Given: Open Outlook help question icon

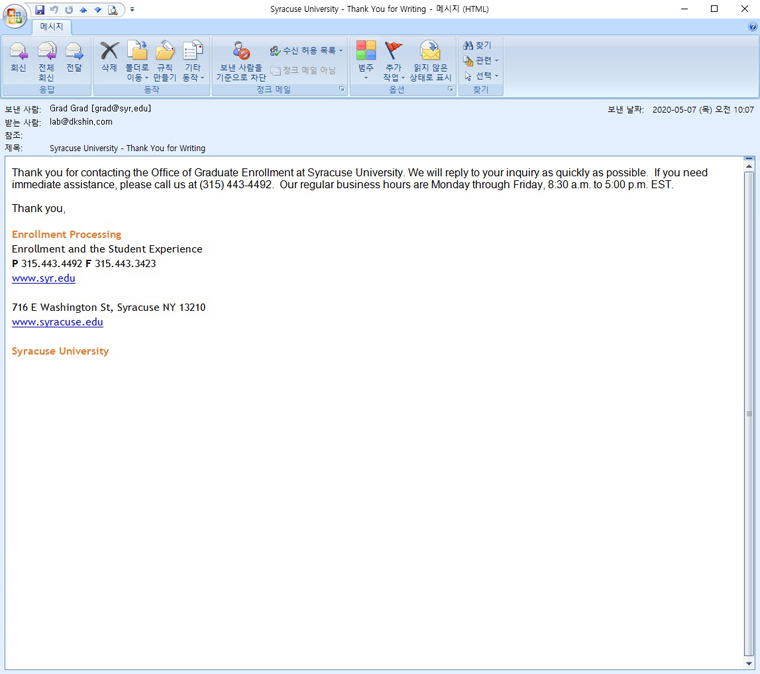Looking at the screenshot, I should click(753, 27).
